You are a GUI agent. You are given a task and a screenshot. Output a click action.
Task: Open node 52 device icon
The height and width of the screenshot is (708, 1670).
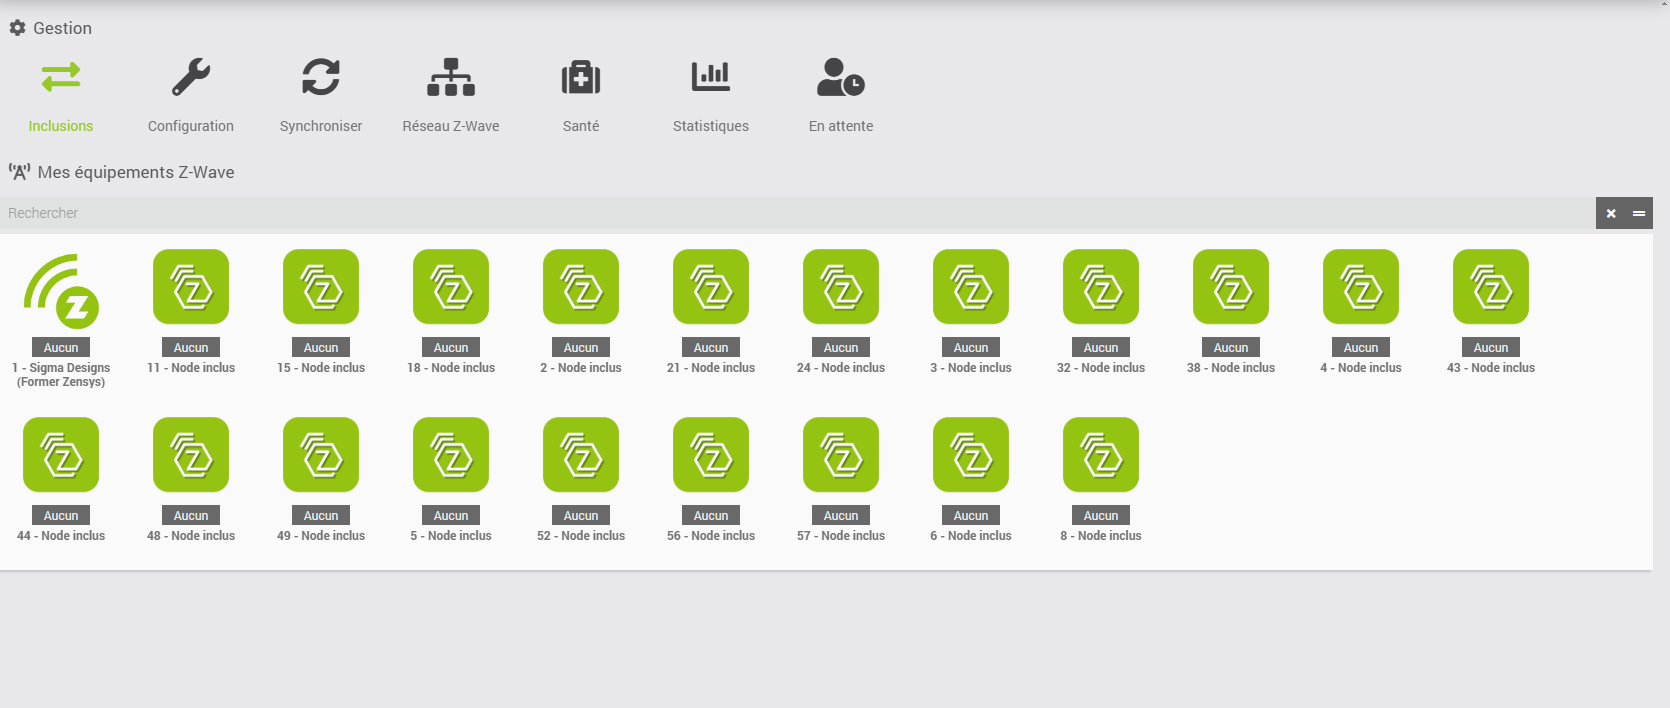click(x=581, y=455)
